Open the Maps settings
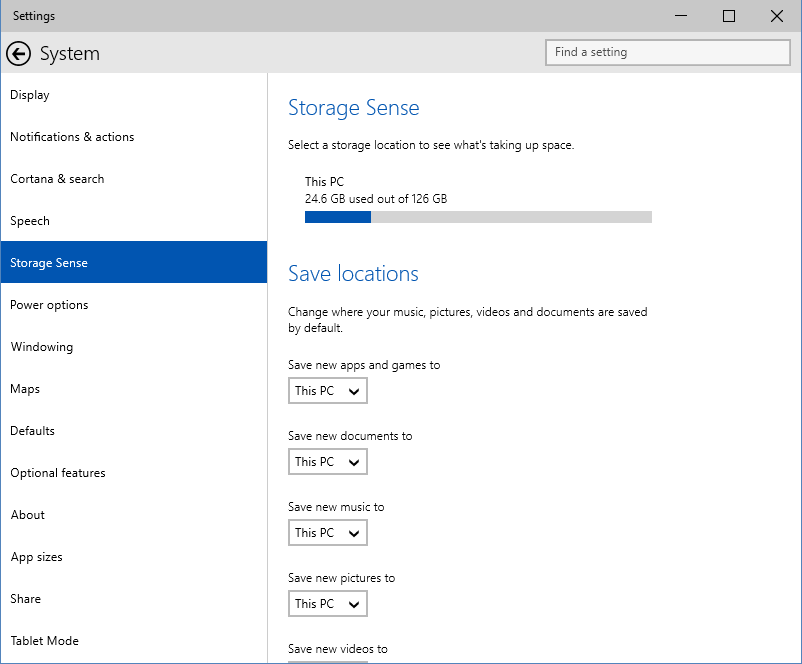The width and height of the screenshot is (802, 664). (x=25, y=389)
